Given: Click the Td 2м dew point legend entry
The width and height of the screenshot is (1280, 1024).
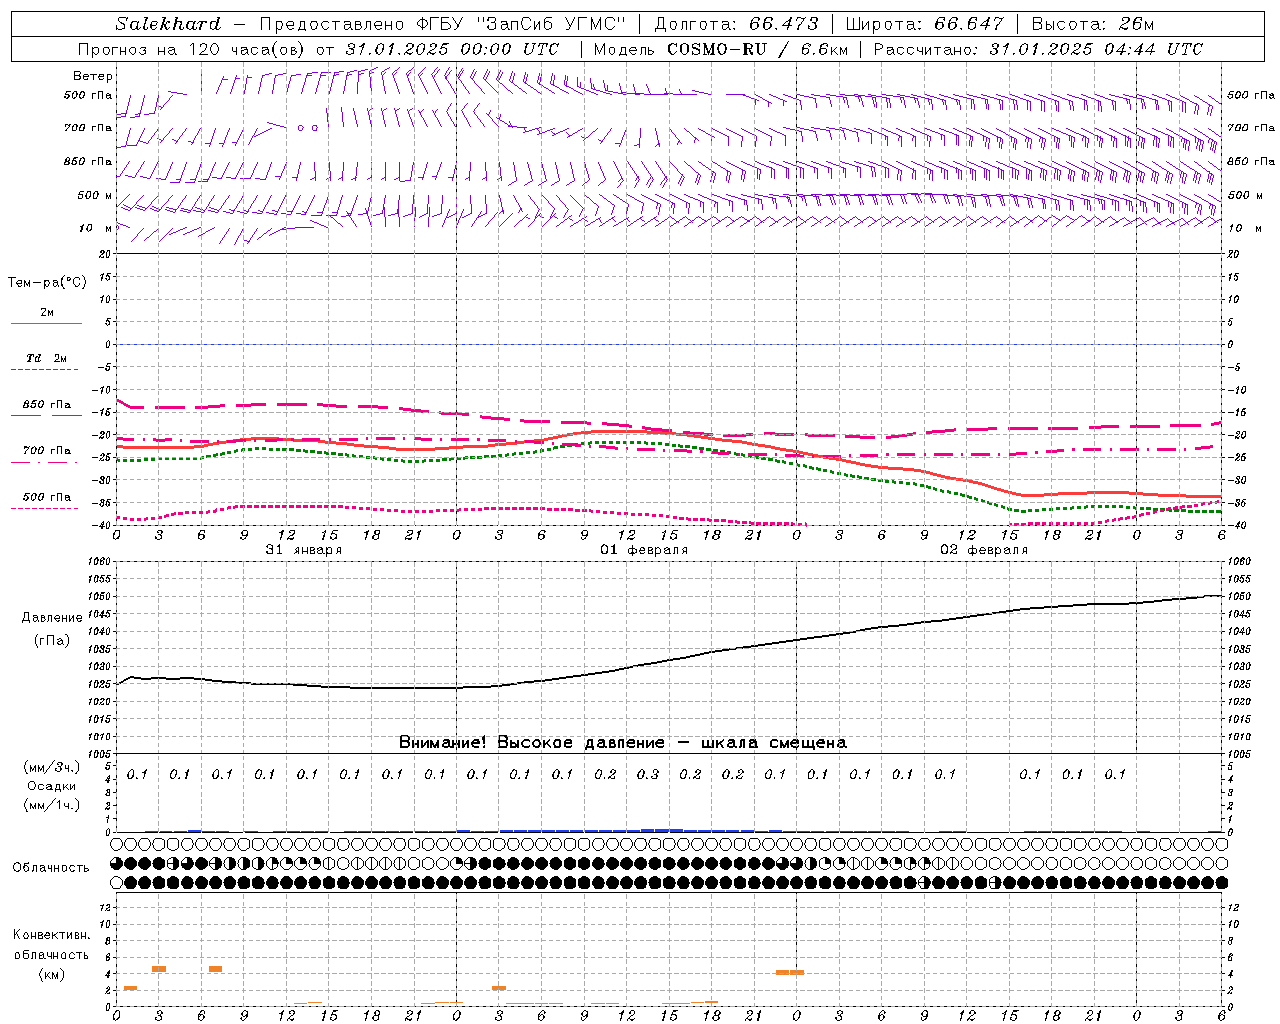Looking at the screenshot, I should pyautogui.click(x=46, y=358).
